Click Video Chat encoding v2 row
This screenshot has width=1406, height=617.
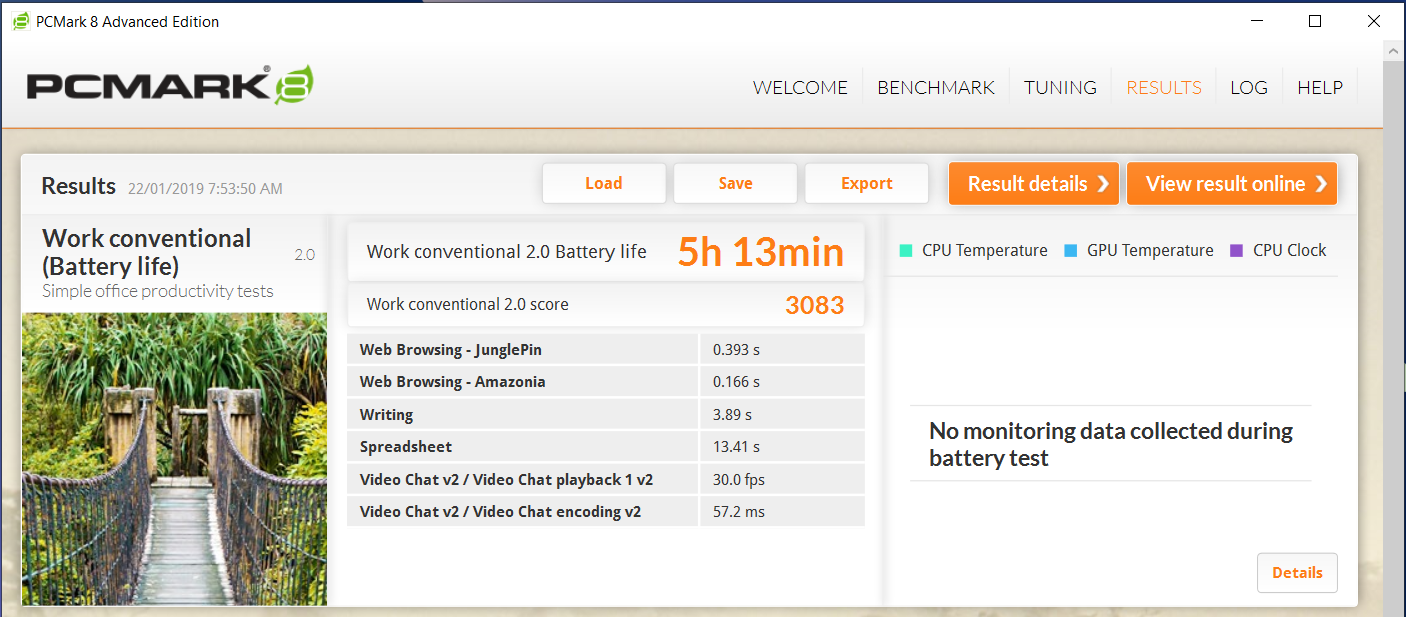[x=606, y=511]
